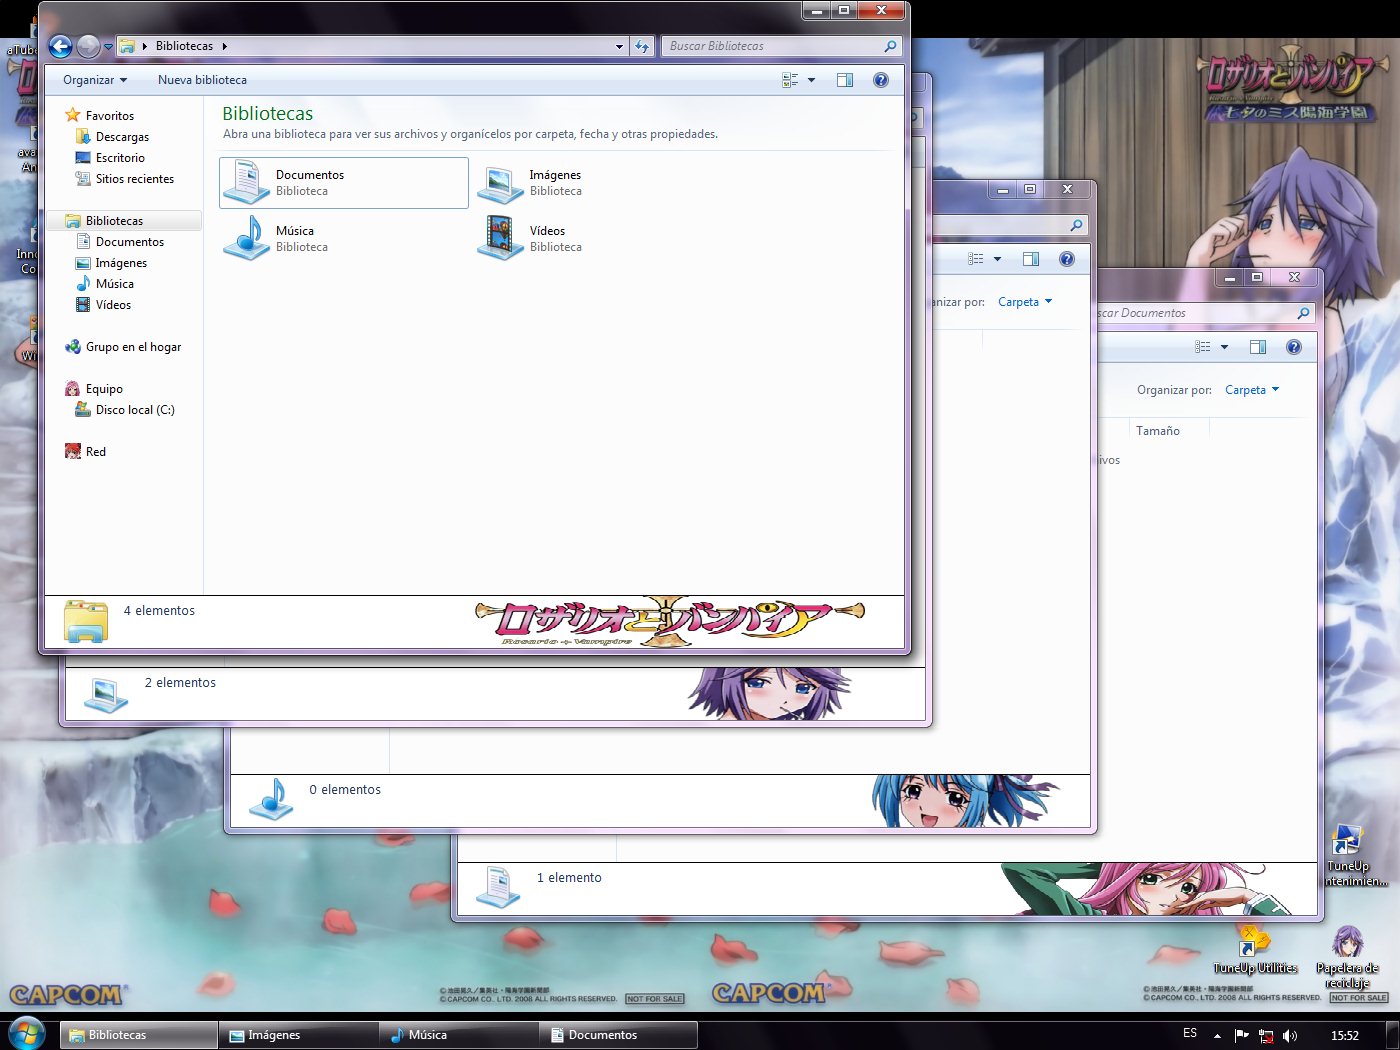The width and height of the screenshot is (1400, 1050).
Task: Select Descargas under Favoritos
Action: tap(122, 137)
